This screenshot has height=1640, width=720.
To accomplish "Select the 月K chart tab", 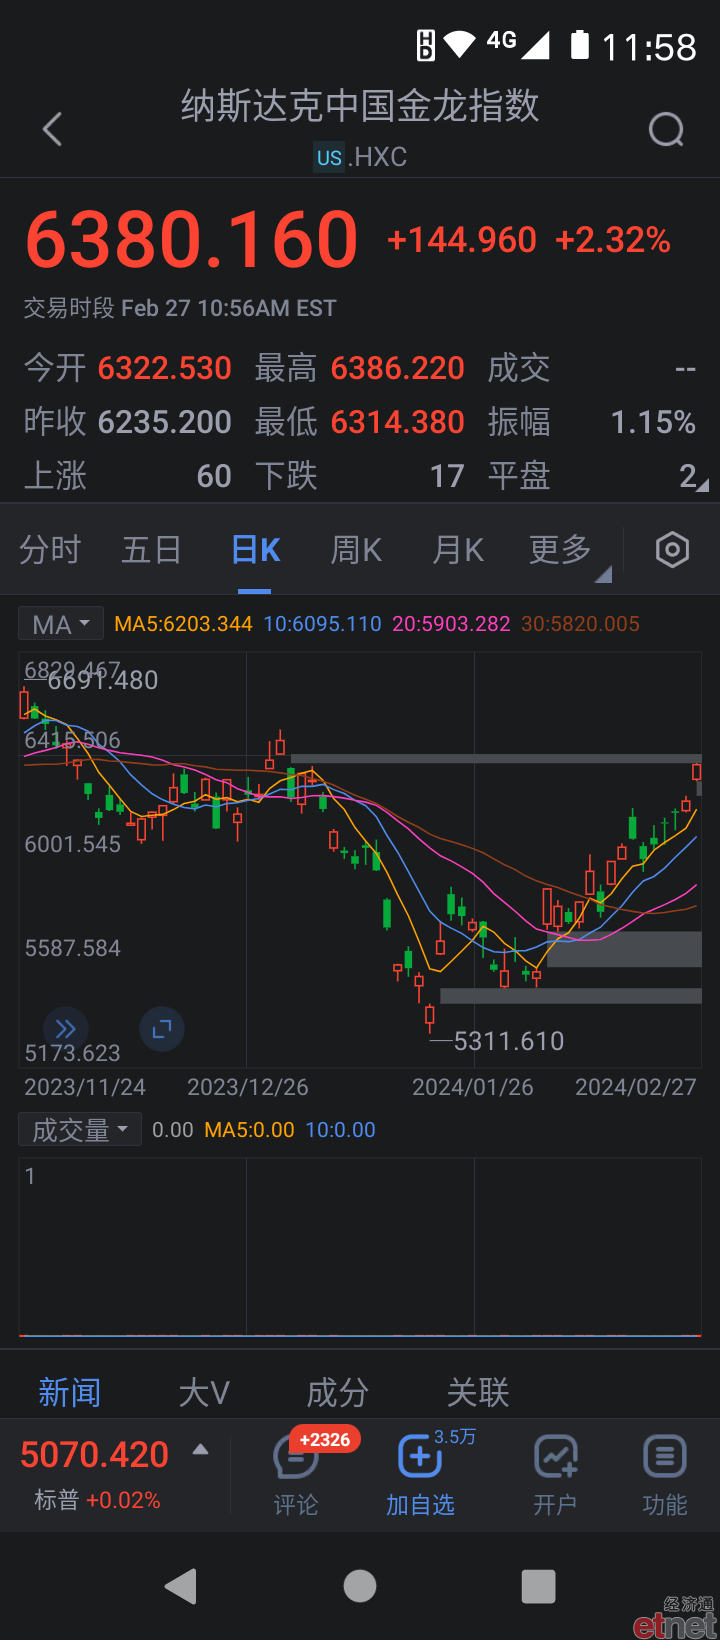I will pyautogui.click(x=459, y=550).
